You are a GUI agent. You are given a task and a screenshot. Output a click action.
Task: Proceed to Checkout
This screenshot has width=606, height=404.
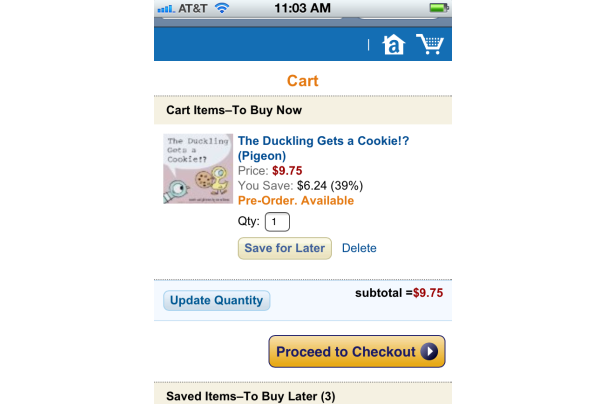pos(345,352)
